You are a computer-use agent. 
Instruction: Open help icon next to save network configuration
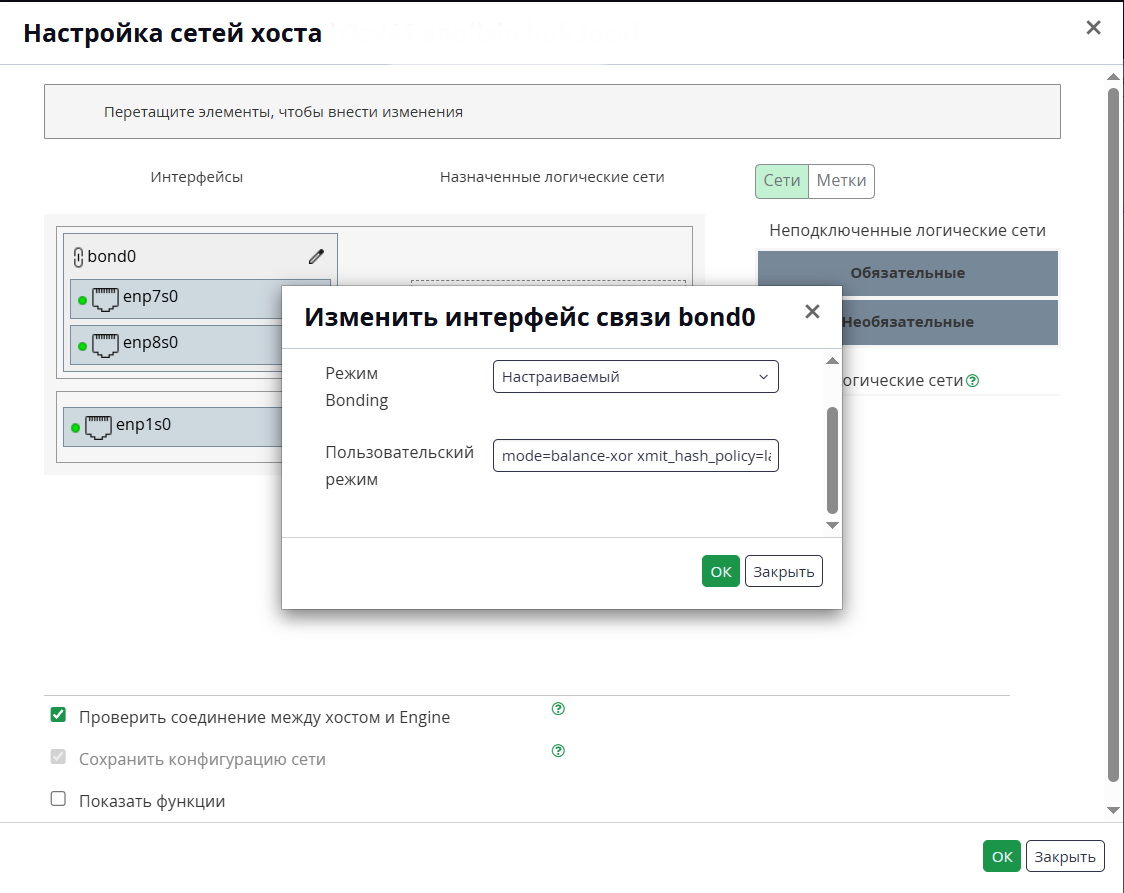tap(558, 750)
